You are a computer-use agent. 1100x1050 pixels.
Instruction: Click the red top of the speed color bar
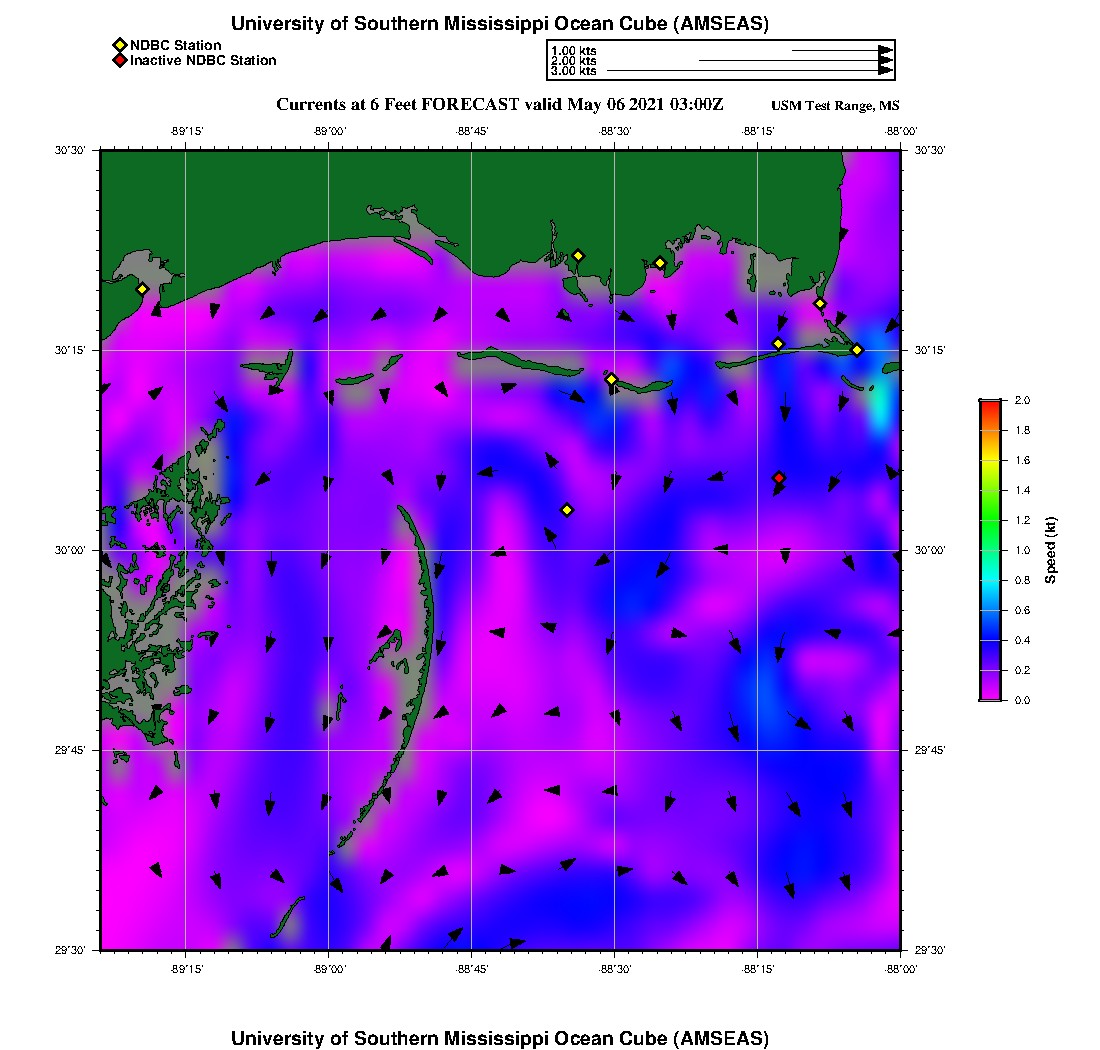[989, 404]
